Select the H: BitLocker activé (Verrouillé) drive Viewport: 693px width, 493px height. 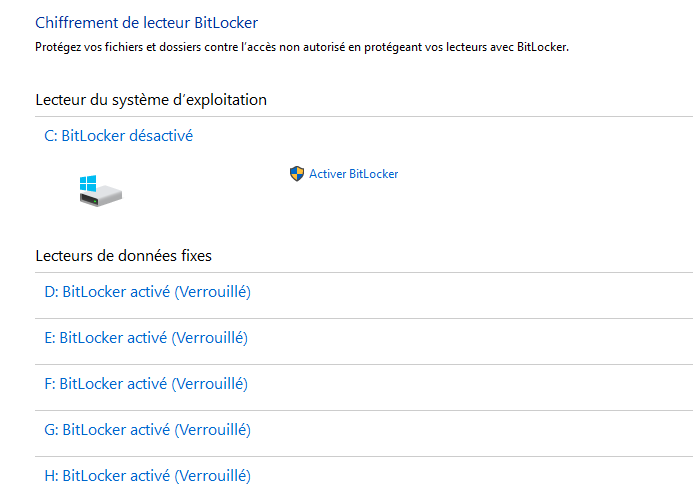[x=147, y=476]
